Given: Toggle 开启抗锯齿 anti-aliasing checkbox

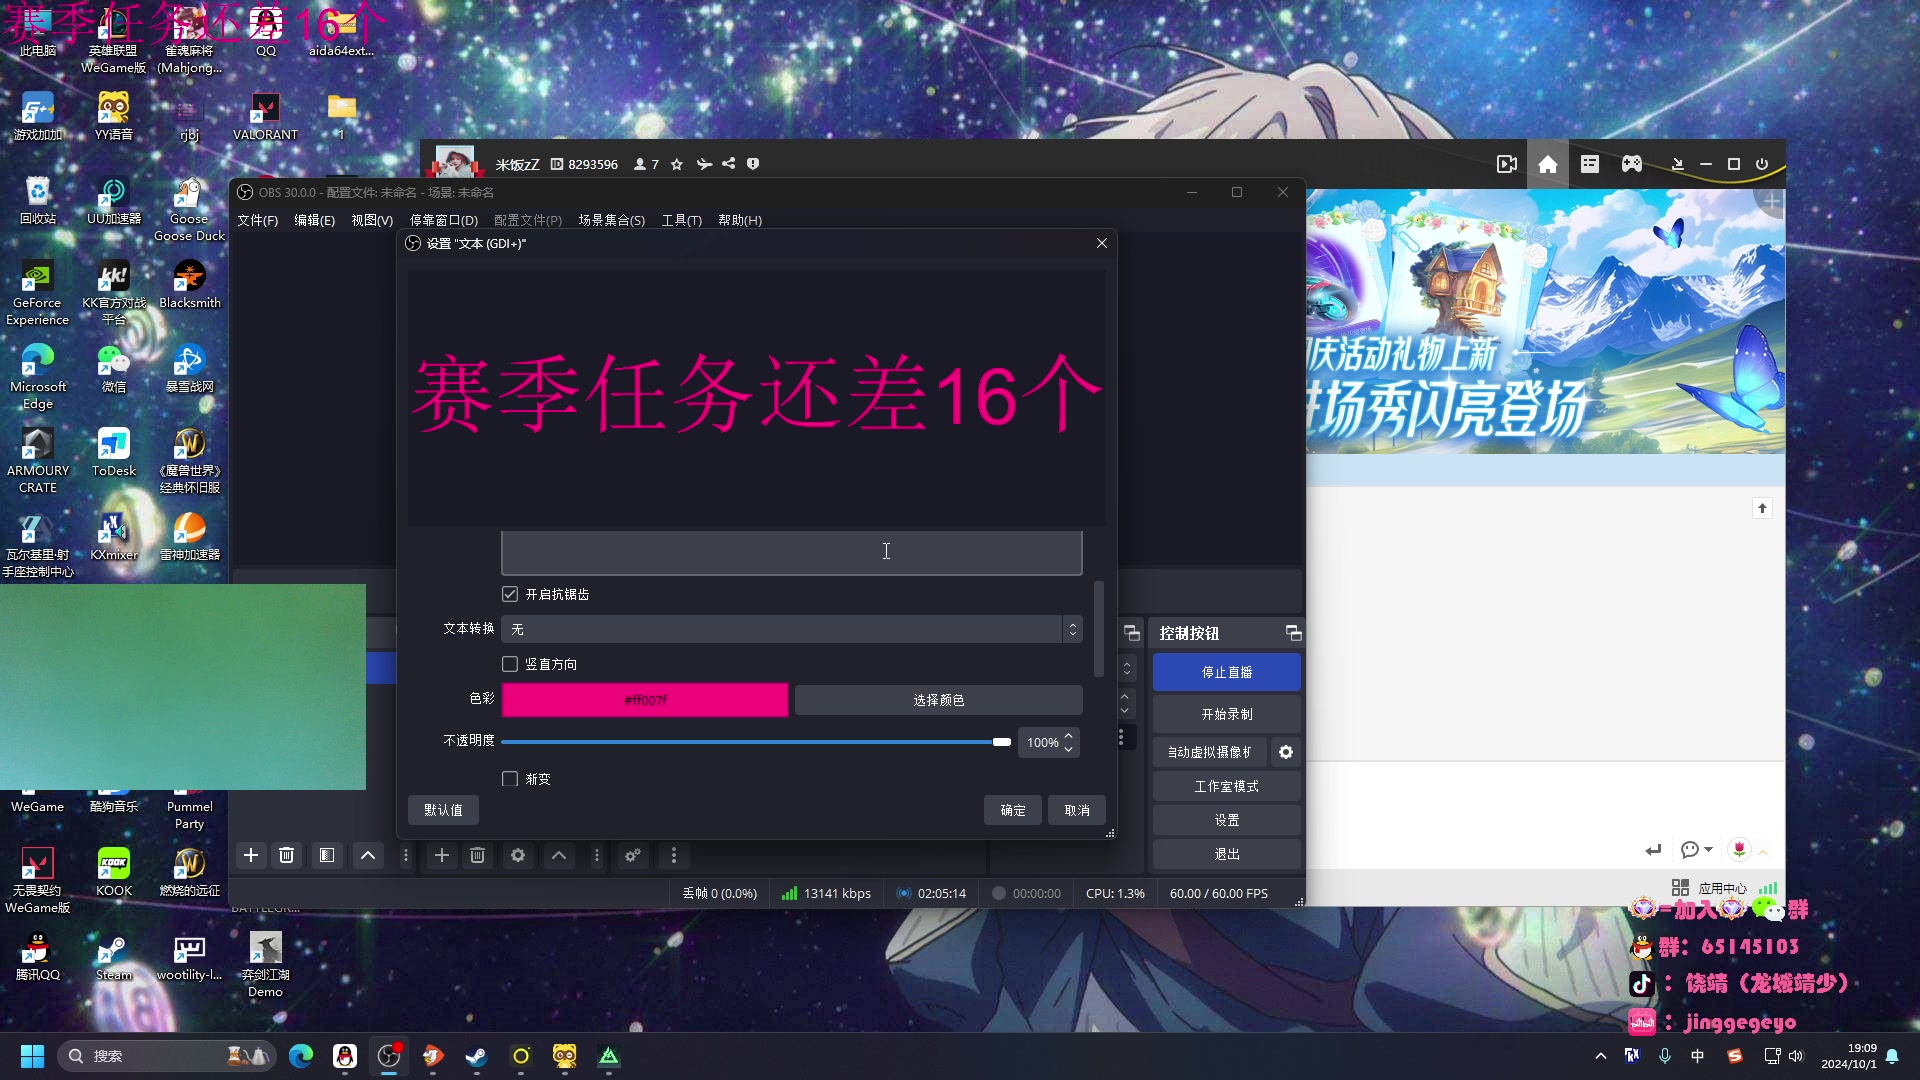Looking at the screenshot, I should 509,593.
